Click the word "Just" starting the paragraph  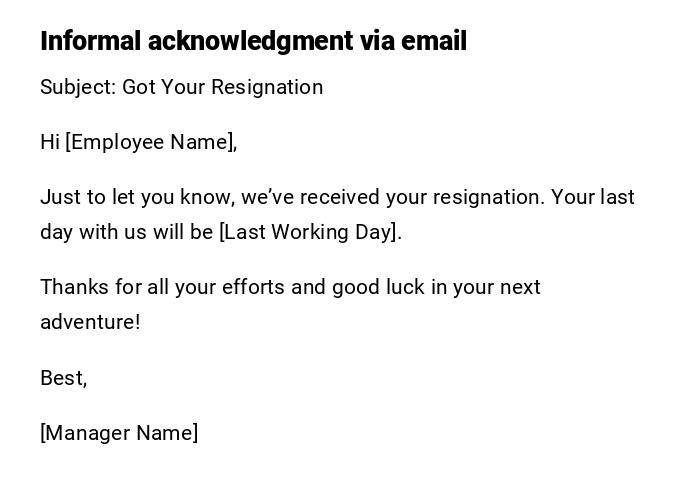(59, 197)
